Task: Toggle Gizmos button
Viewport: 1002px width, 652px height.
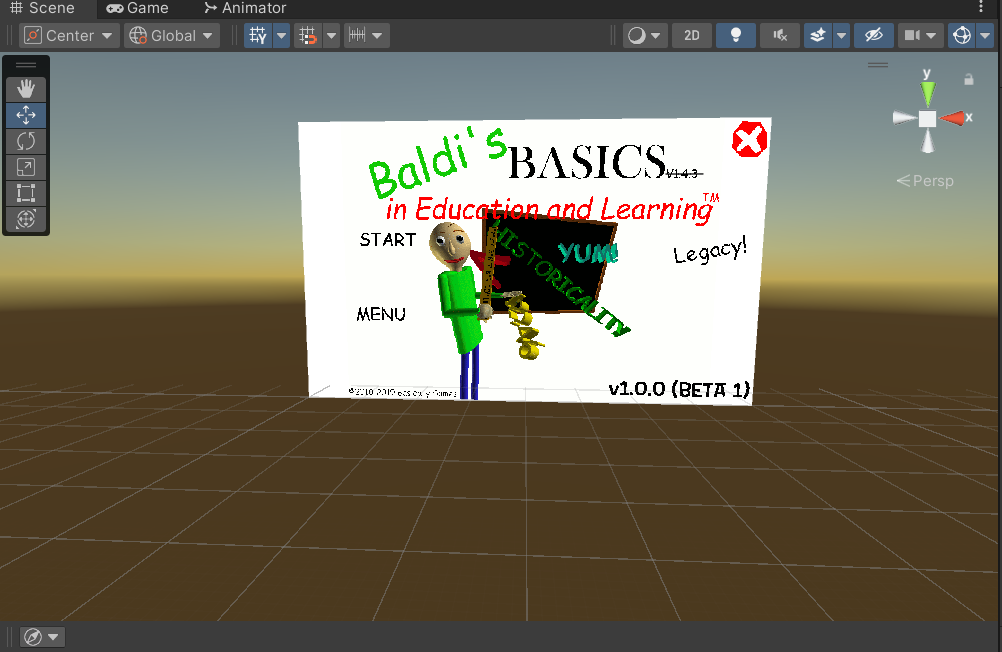Action: pyautogui.click(x=962, y=36)
